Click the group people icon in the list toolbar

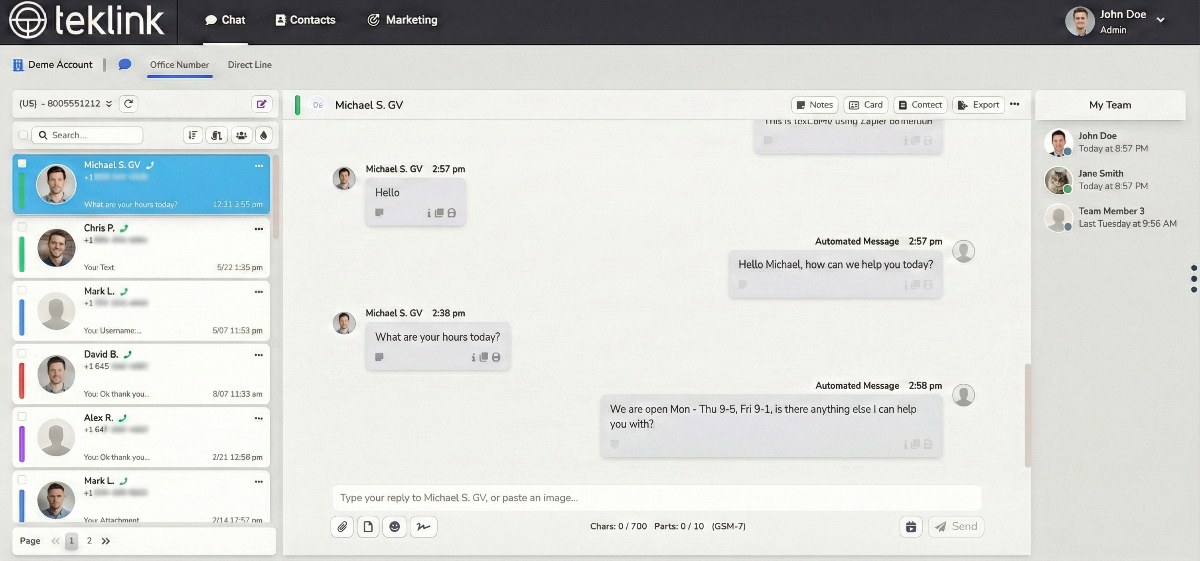[241, 135]
